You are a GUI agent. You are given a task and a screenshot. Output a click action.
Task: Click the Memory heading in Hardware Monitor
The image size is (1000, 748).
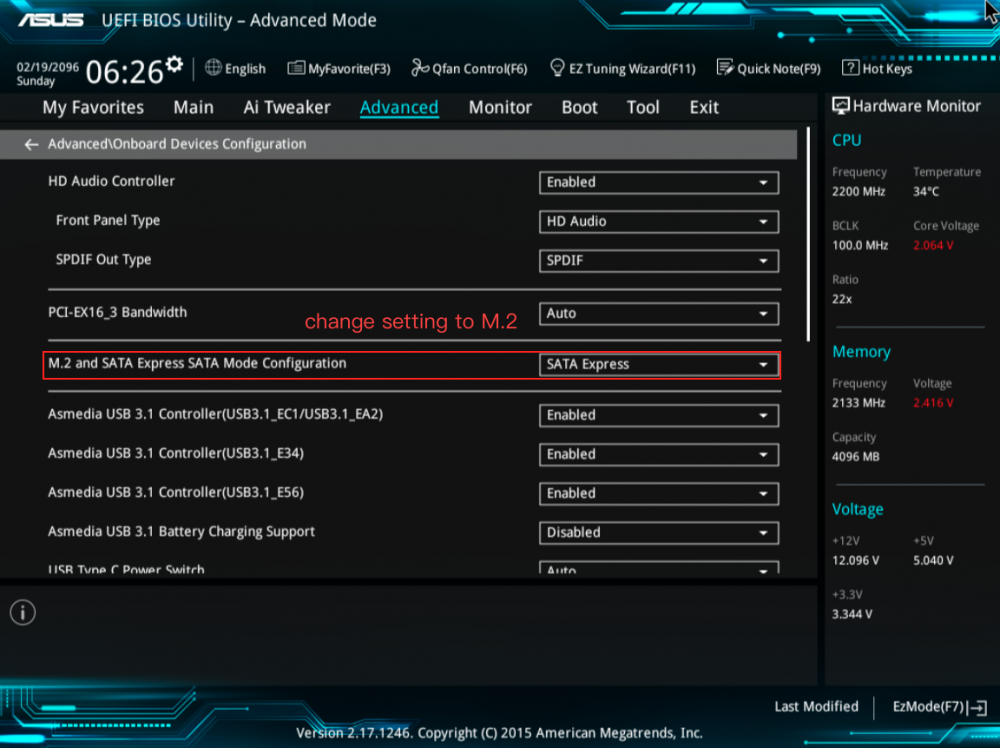pyautogui.click(x=861, y=352)
